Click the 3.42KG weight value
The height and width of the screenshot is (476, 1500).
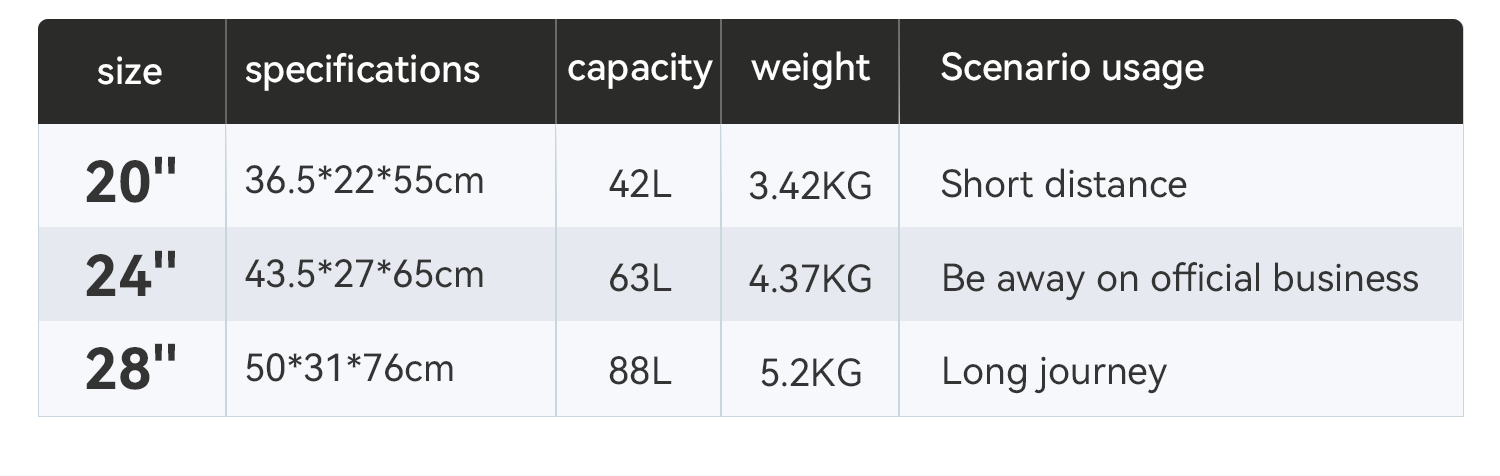810,185
